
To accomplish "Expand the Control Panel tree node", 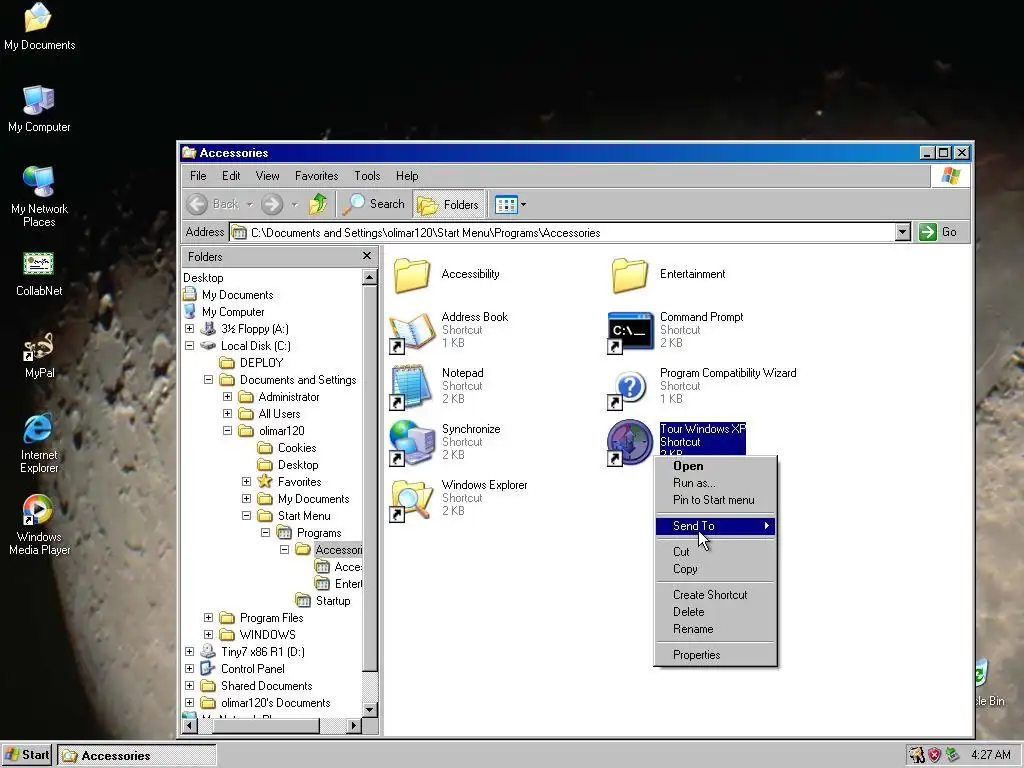I will (x=189, y=668).
